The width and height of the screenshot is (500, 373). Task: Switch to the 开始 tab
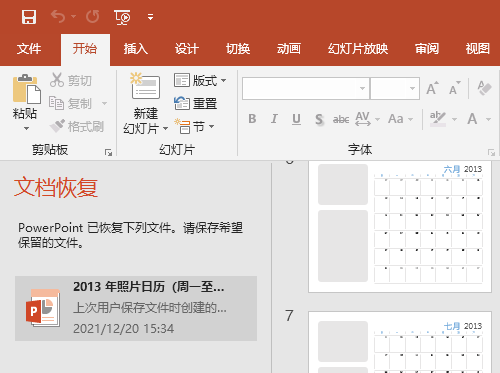[85, 49]
